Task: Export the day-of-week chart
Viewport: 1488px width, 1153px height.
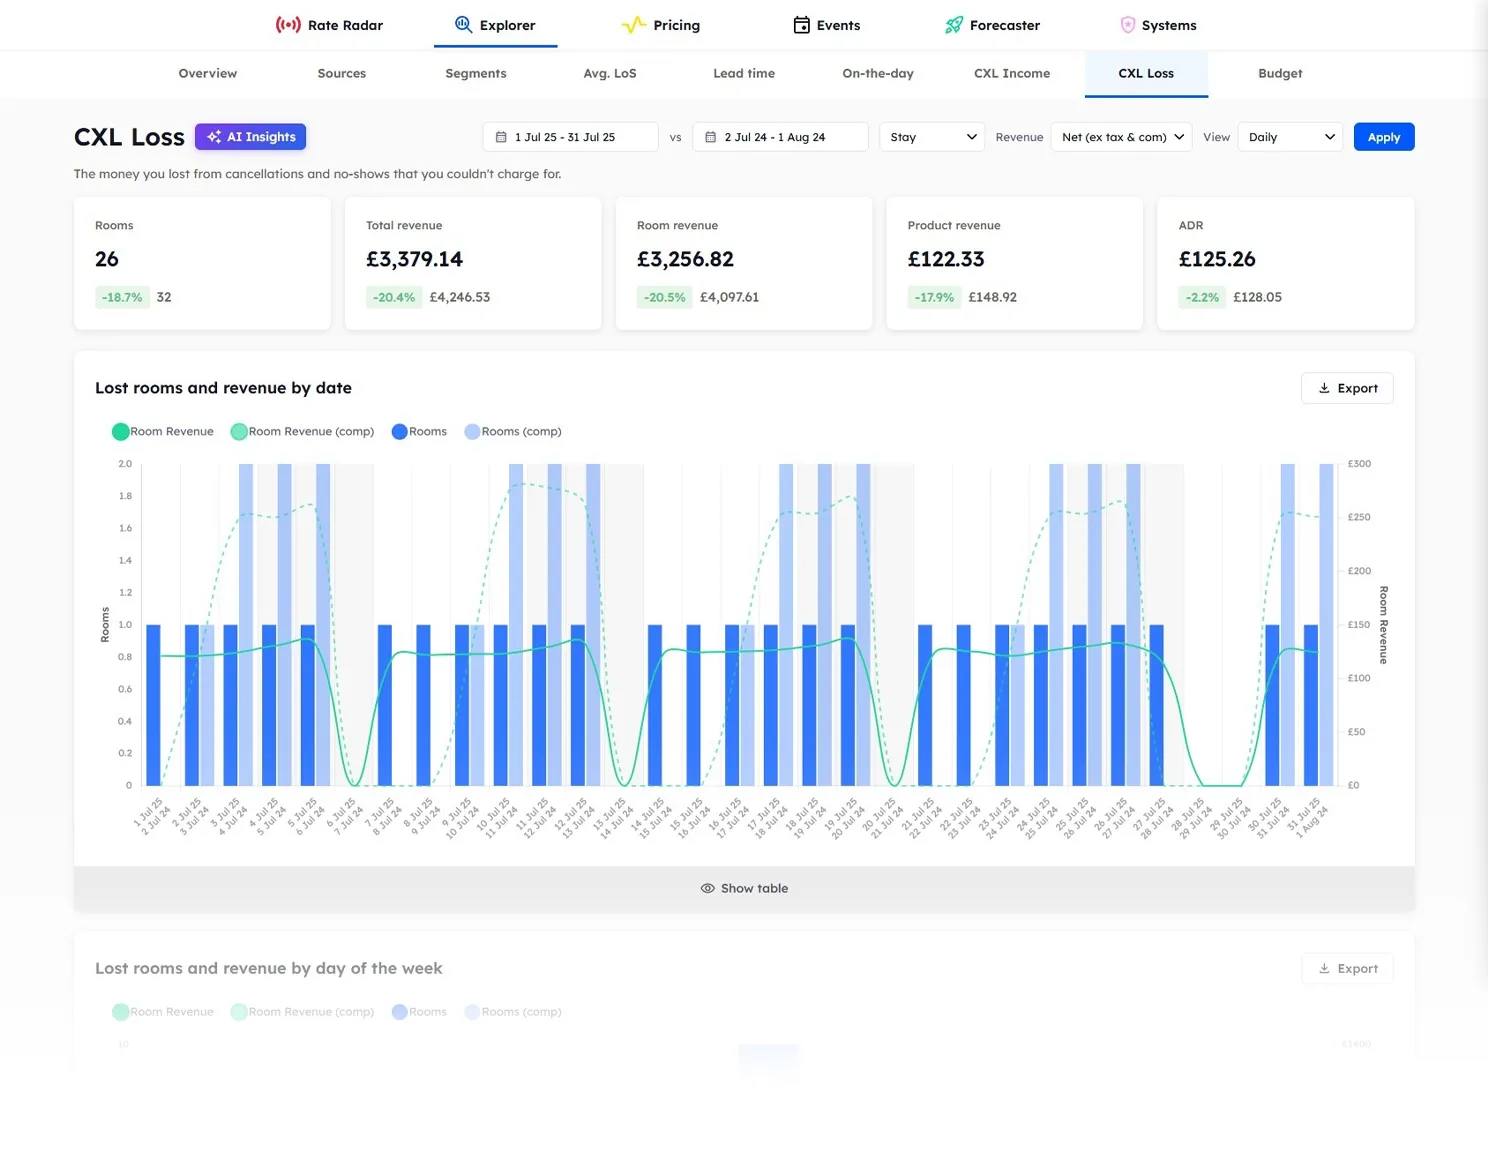Action: pyautogui.click(x=1347, y=968)
